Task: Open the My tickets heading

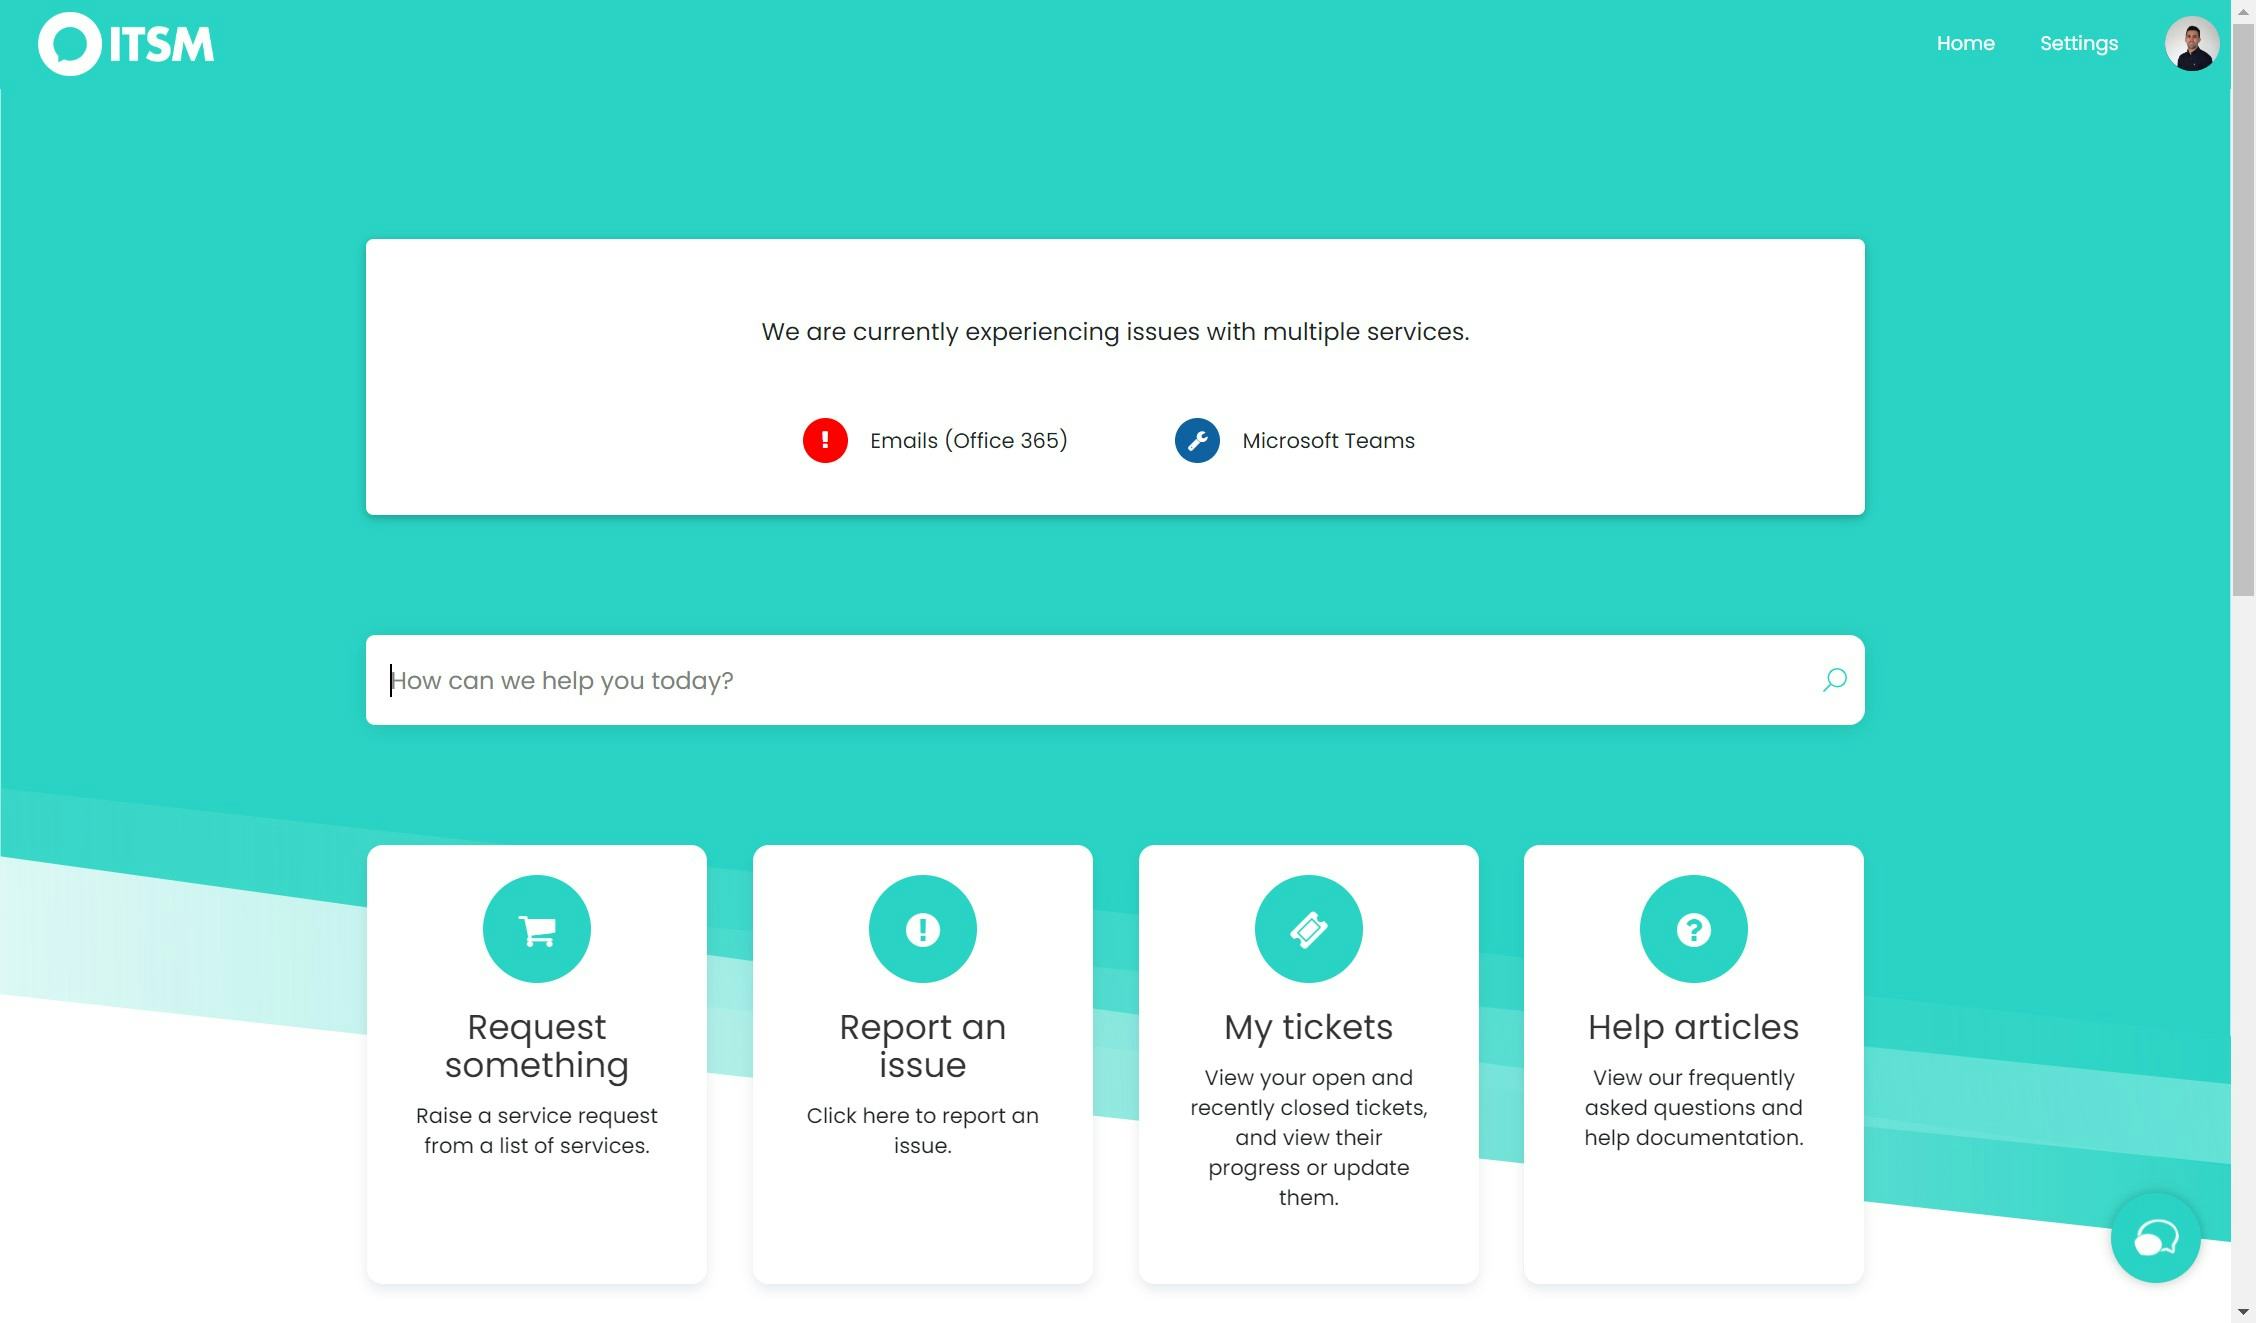Action: coord(1308,1027)
